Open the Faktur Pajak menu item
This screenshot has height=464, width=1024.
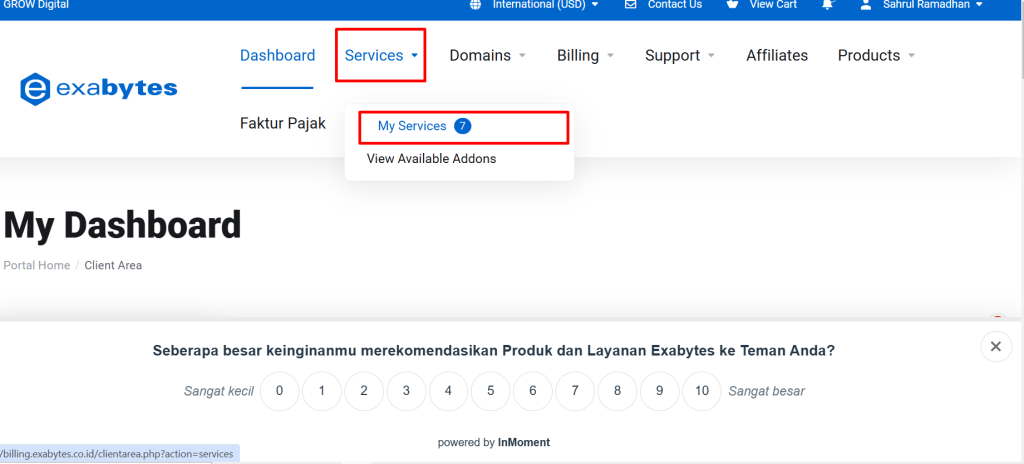tap(283, 124)
